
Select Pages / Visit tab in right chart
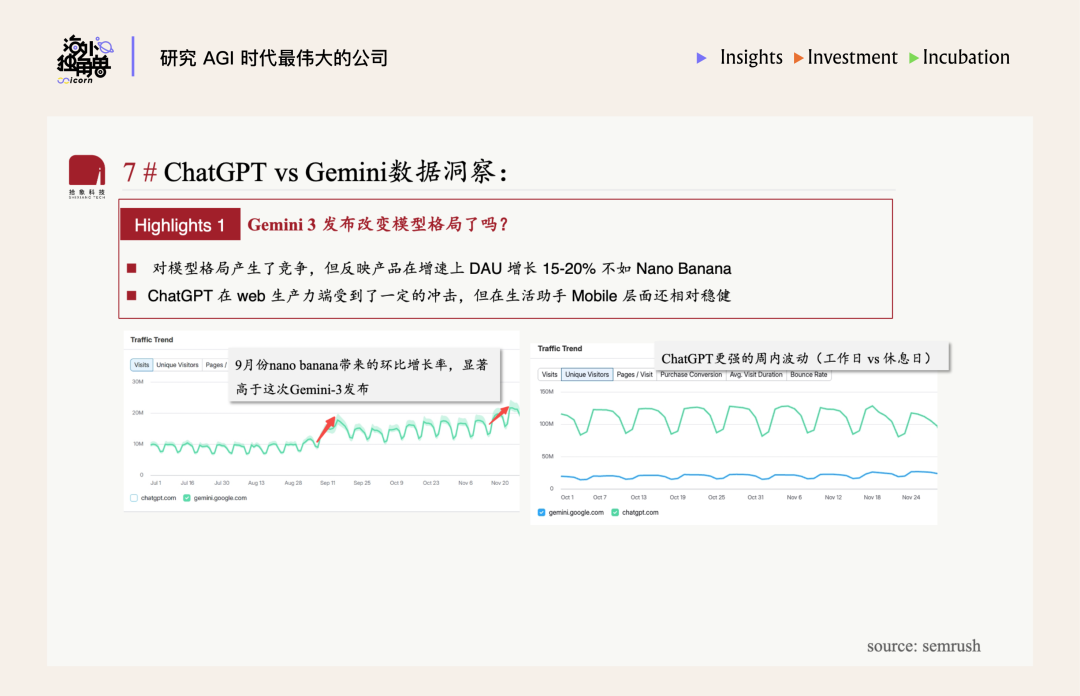point(634,375)
